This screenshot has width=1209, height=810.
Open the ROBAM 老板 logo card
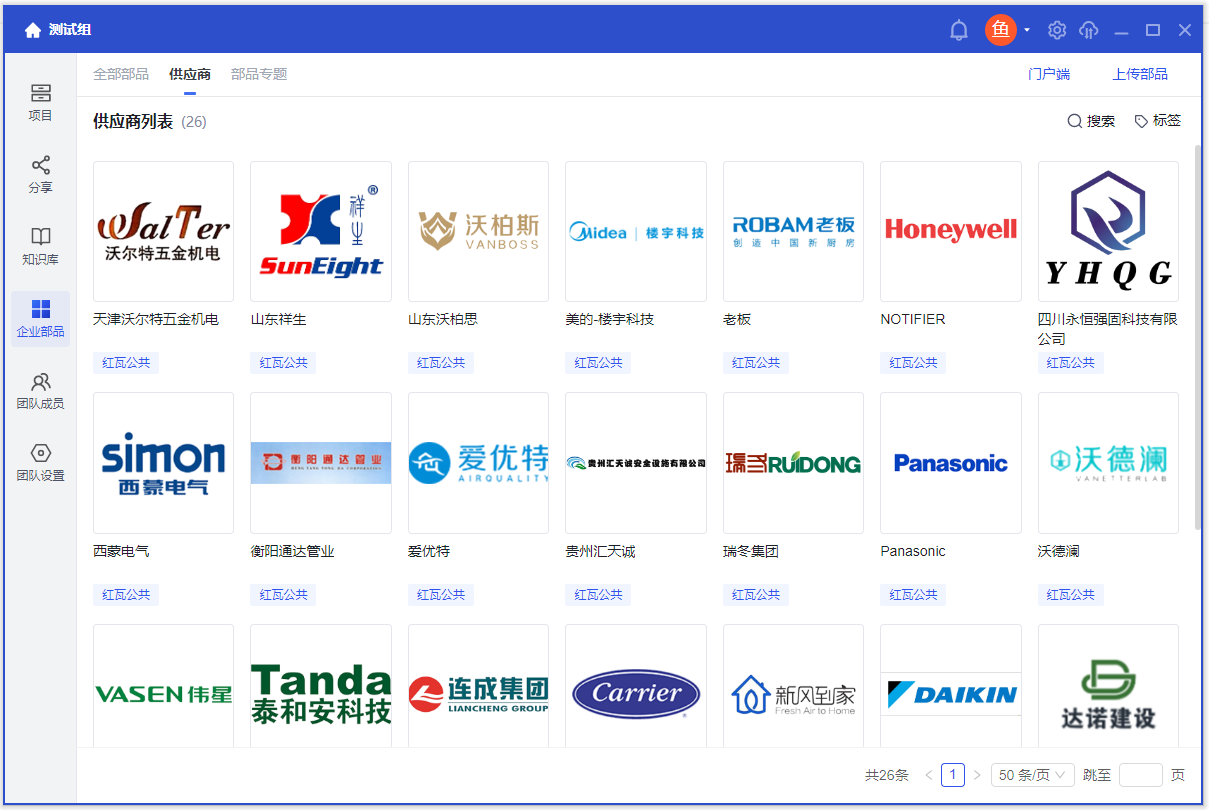point(793,231)
